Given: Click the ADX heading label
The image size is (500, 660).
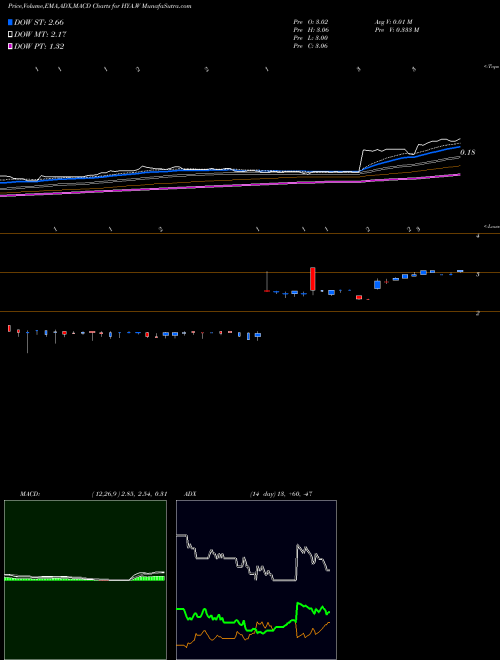Looking at the screenshot, I should tap(190, 494).
